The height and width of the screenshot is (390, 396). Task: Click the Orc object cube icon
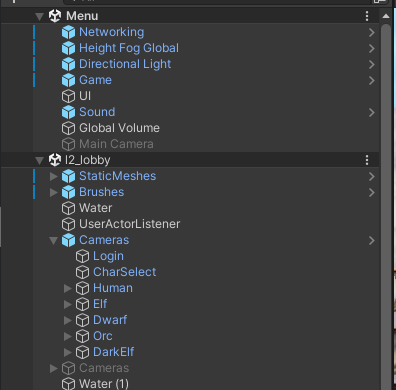(x=82, y=336)
